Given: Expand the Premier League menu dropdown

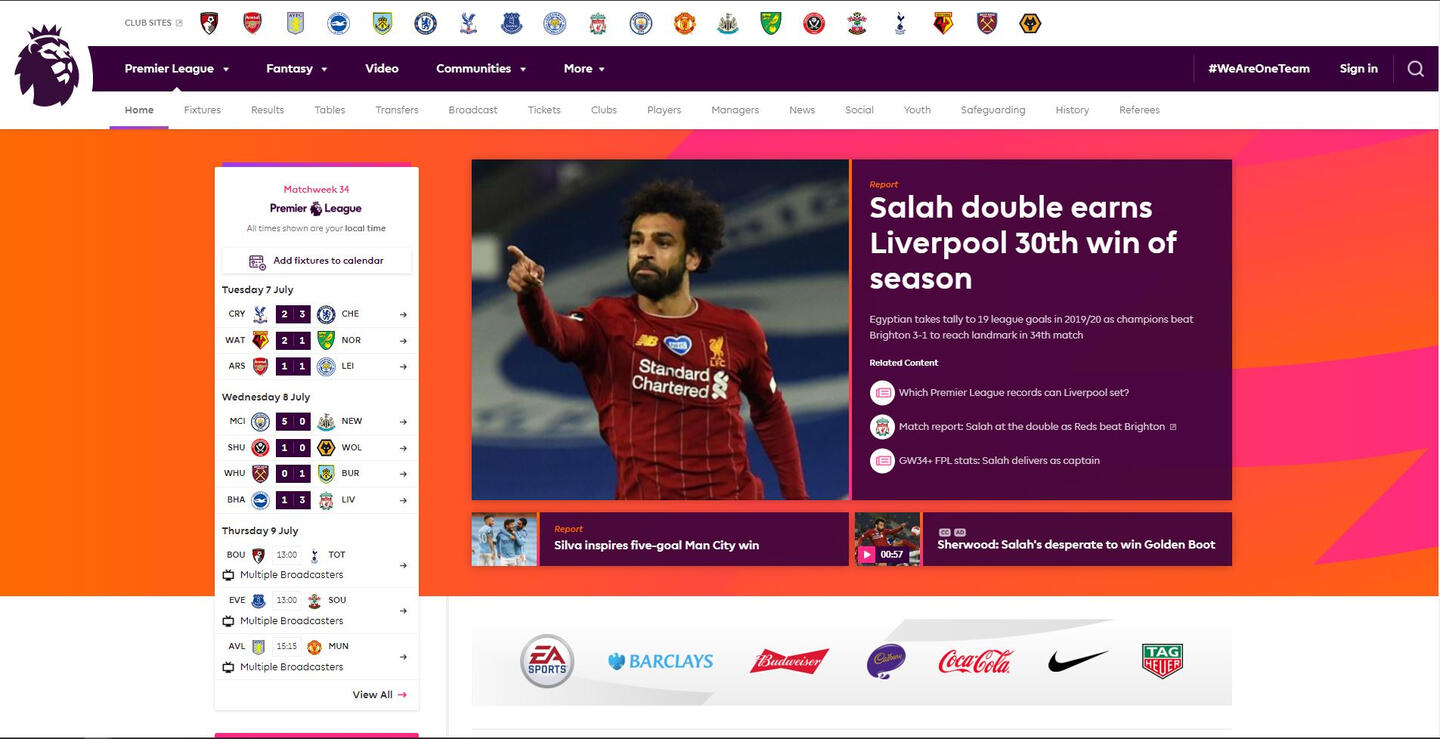Looking at the screenshot, I should (177, 69).
